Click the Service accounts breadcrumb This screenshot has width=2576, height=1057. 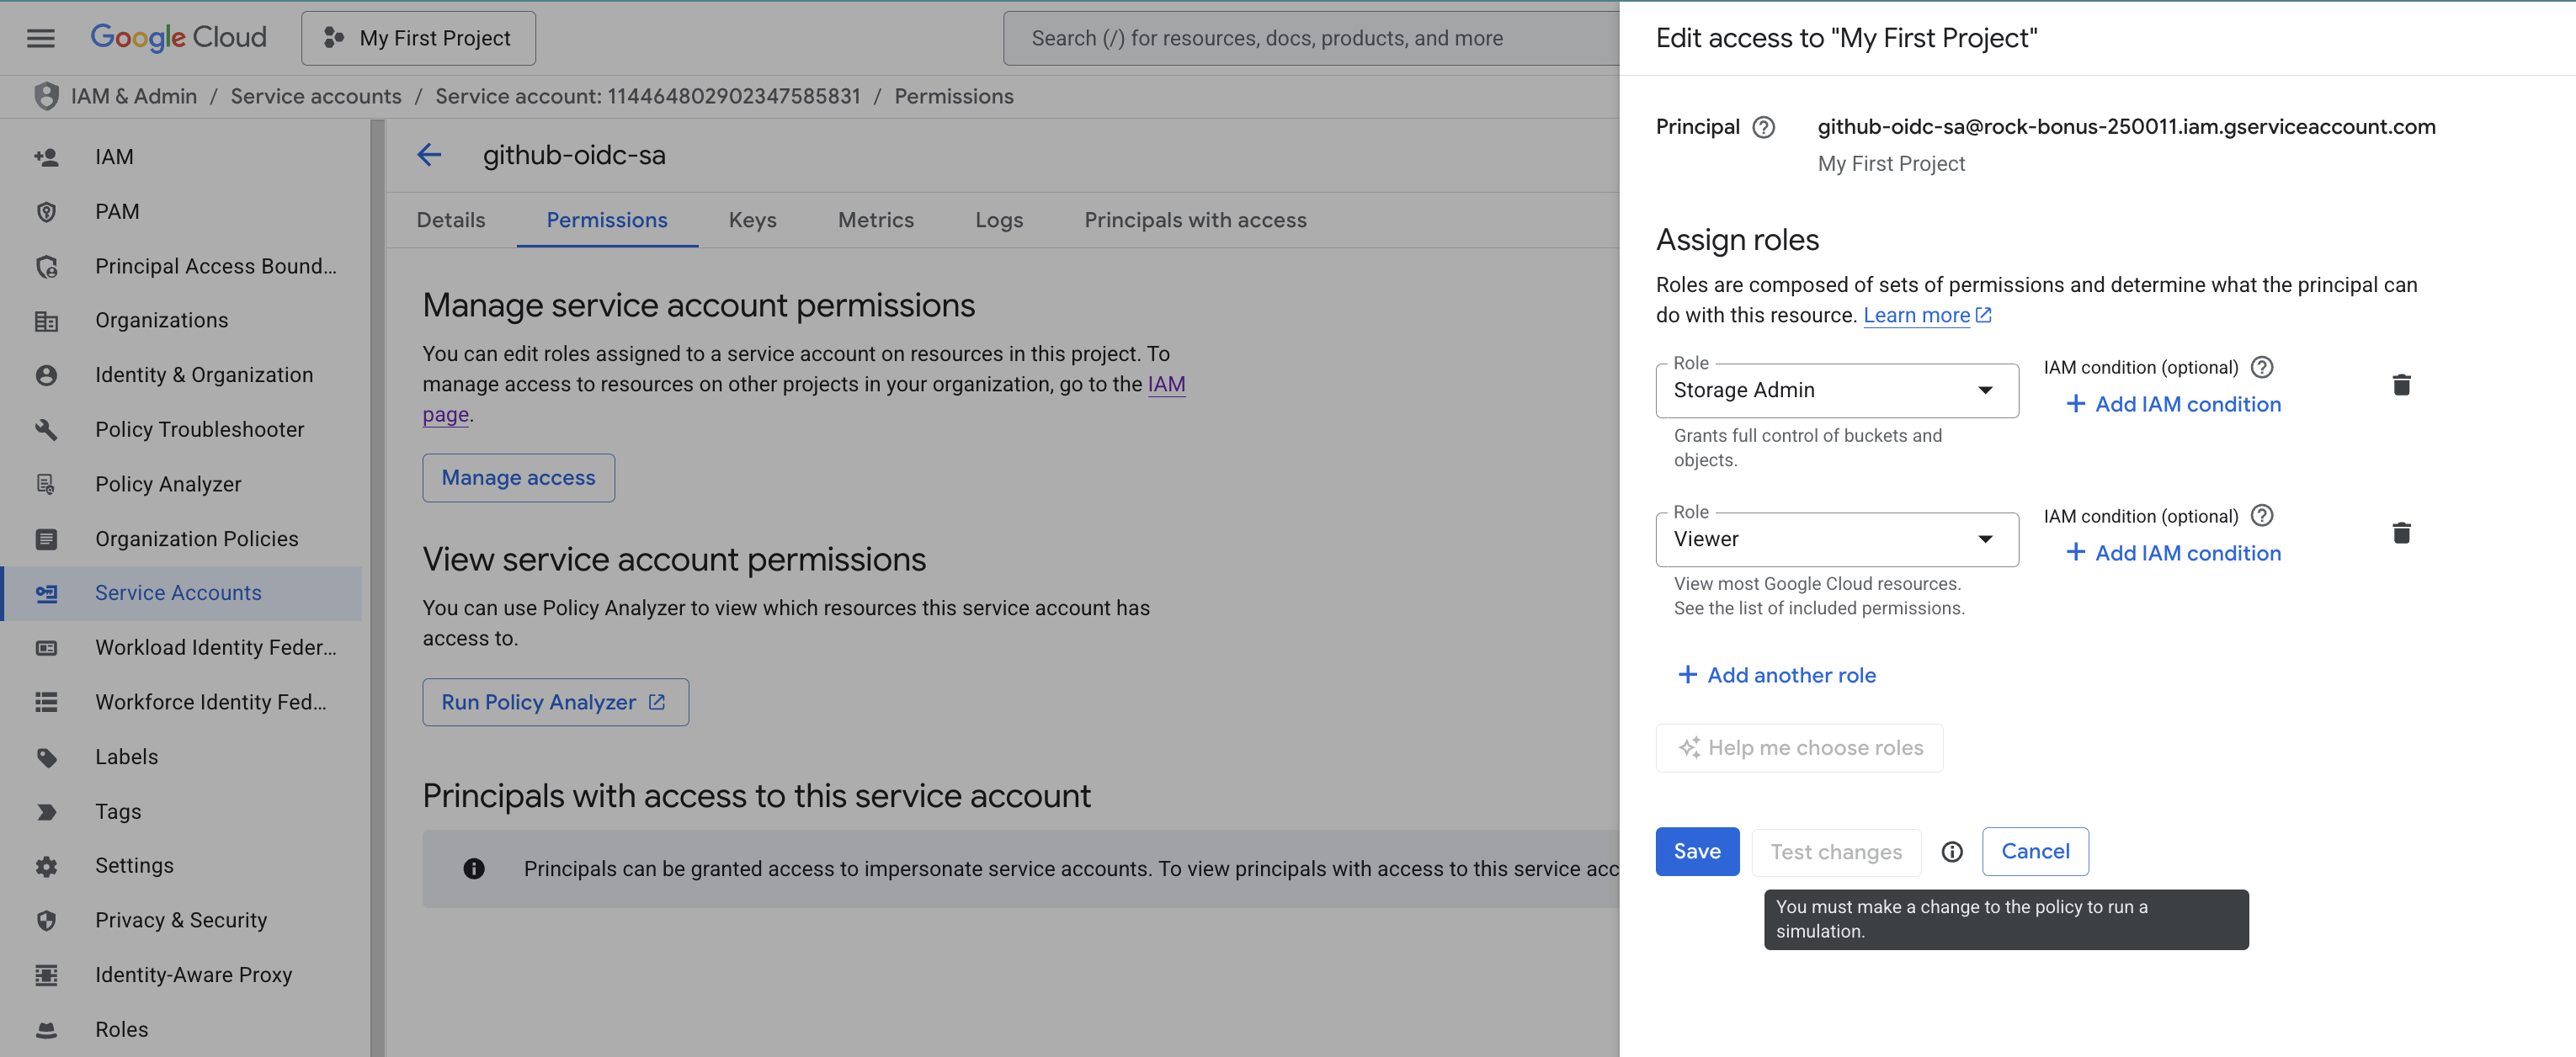tap(316, 96)
